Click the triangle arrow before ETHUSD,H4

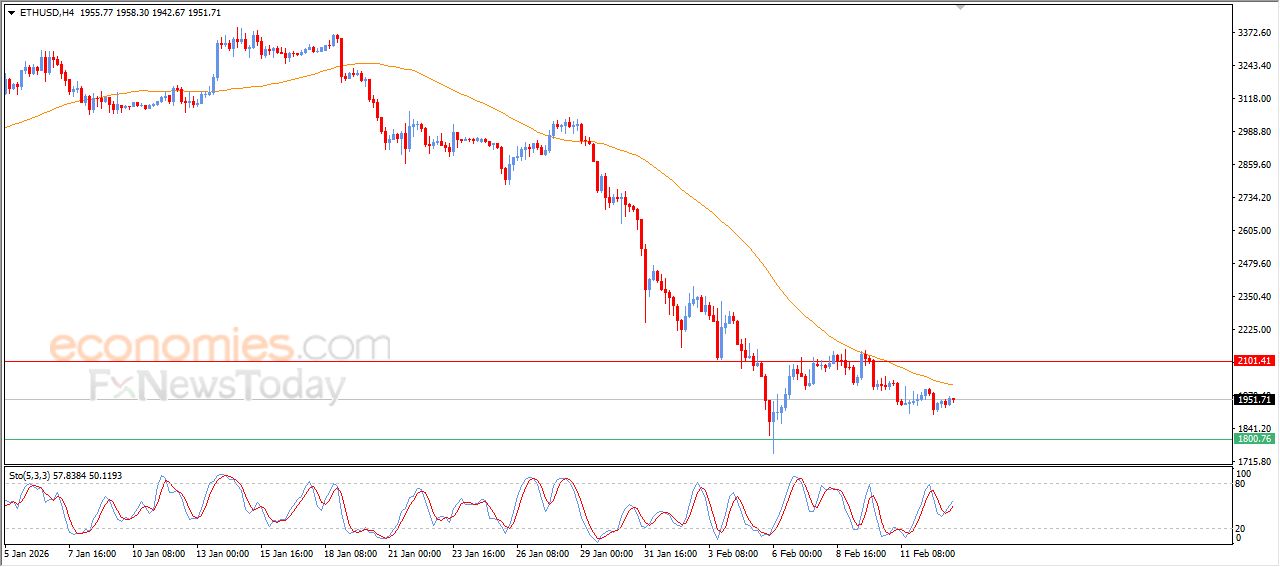coord(11,13)
